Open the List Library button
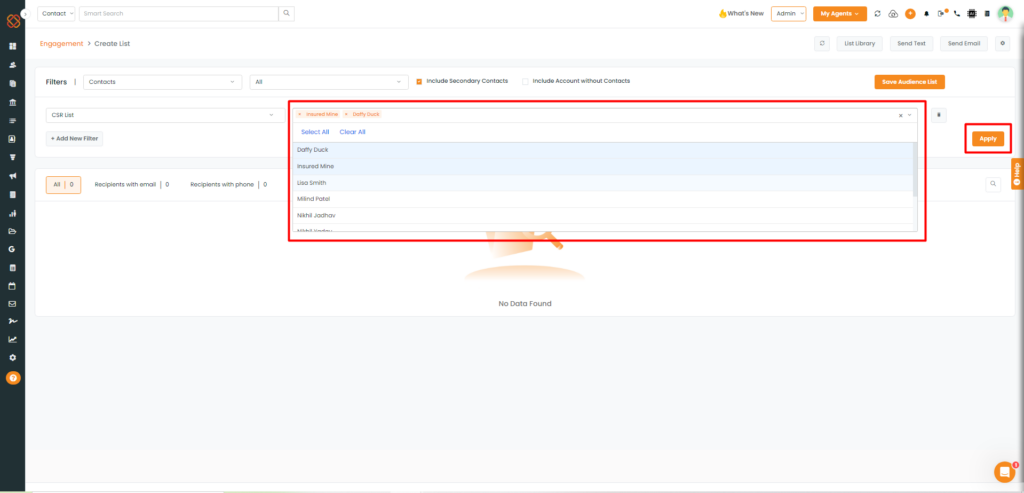 coord(859,43)
